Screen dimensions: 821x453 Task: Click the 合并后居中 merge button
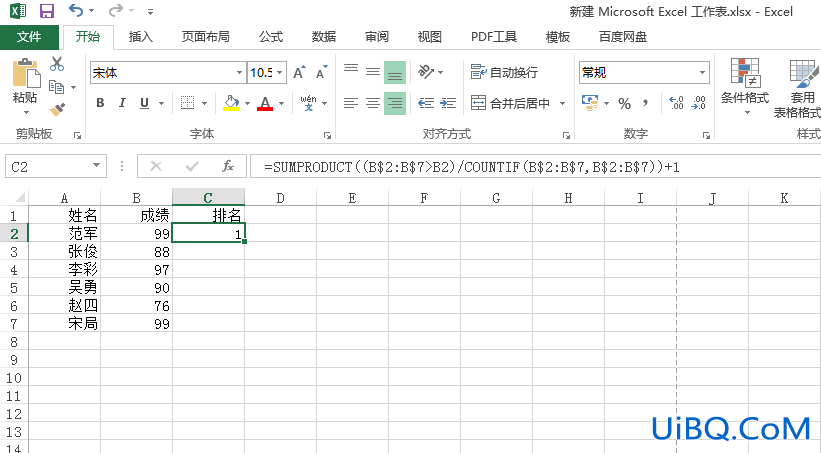[x=510, y=103]
